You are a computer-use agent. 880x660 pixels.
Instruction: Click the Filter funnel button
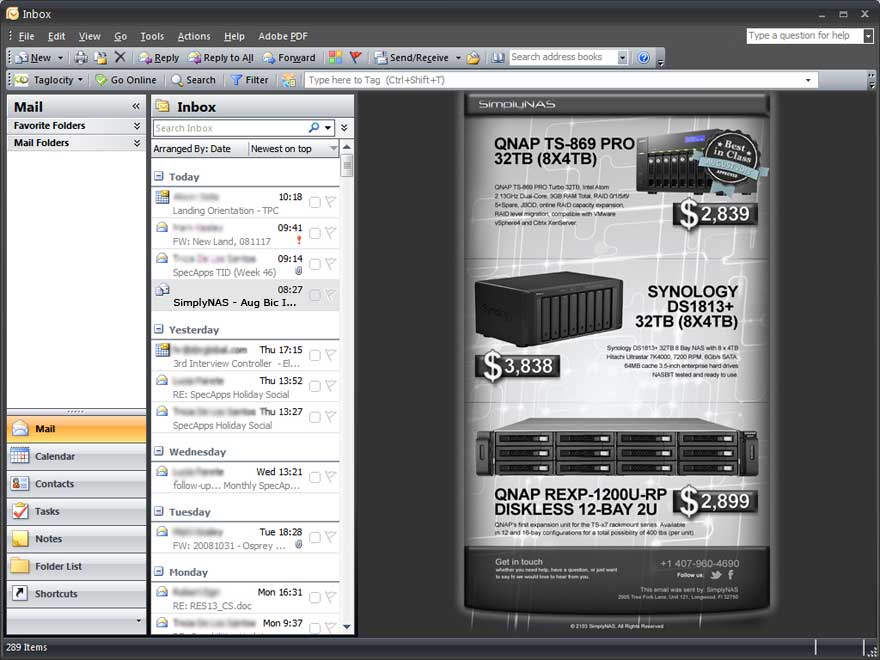249,80
